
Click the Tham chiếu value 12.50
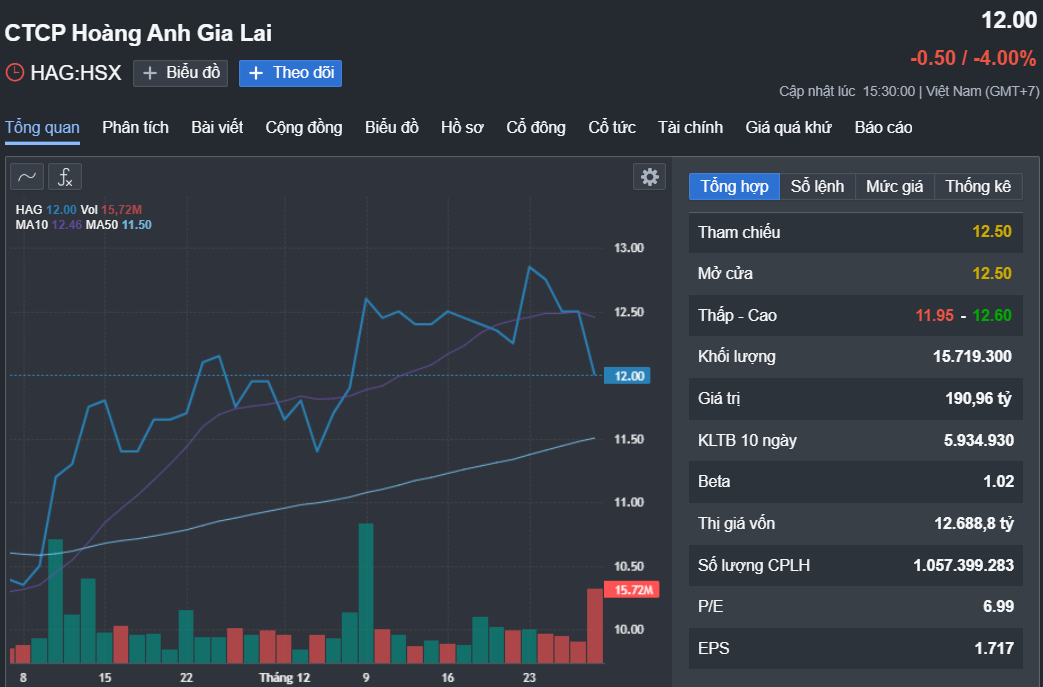tap(992, 231)
